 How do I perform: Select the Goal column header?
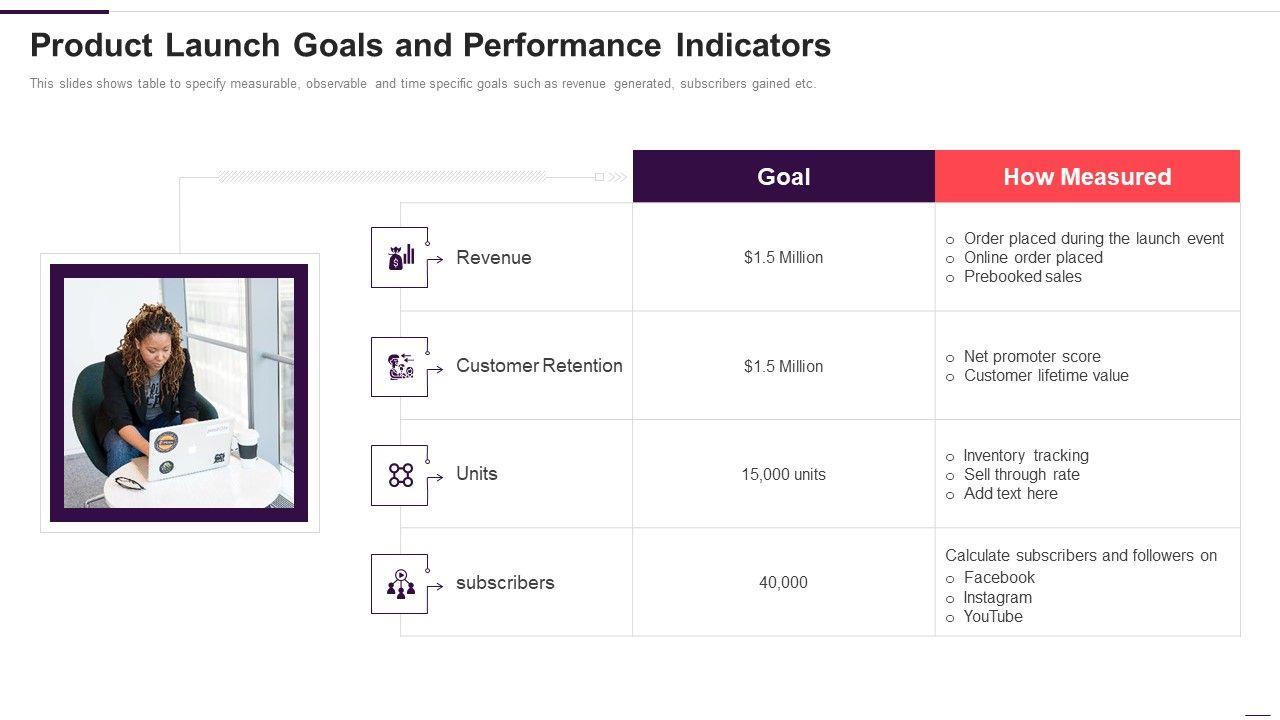click(x=783, y=177)
